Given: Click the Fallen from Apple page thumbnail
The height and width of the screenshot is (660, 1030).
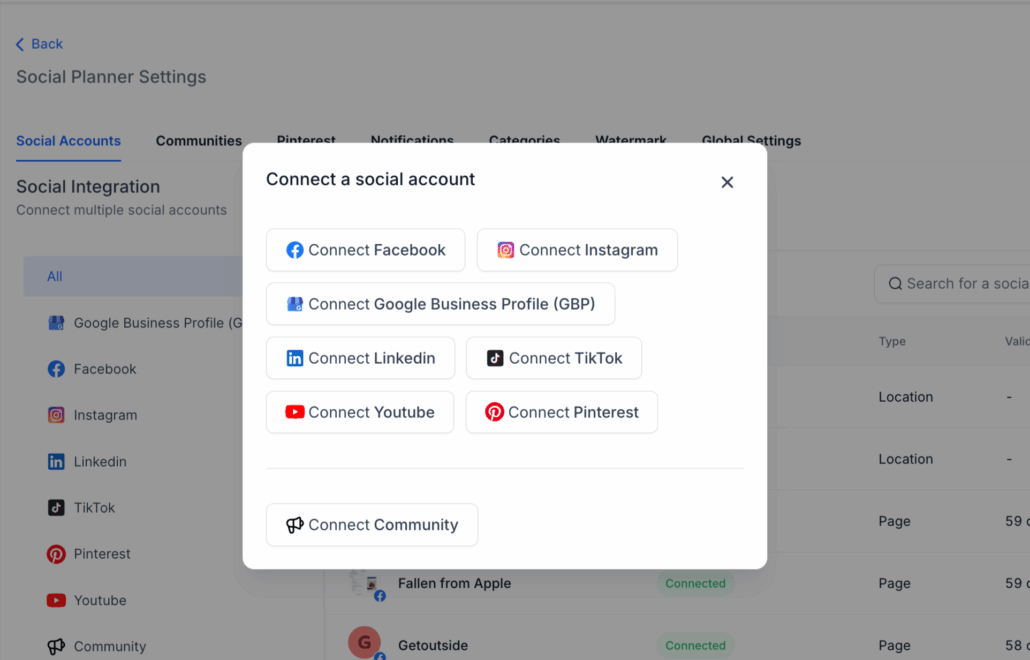Looking at the screenshot, I should click(365, 583).
